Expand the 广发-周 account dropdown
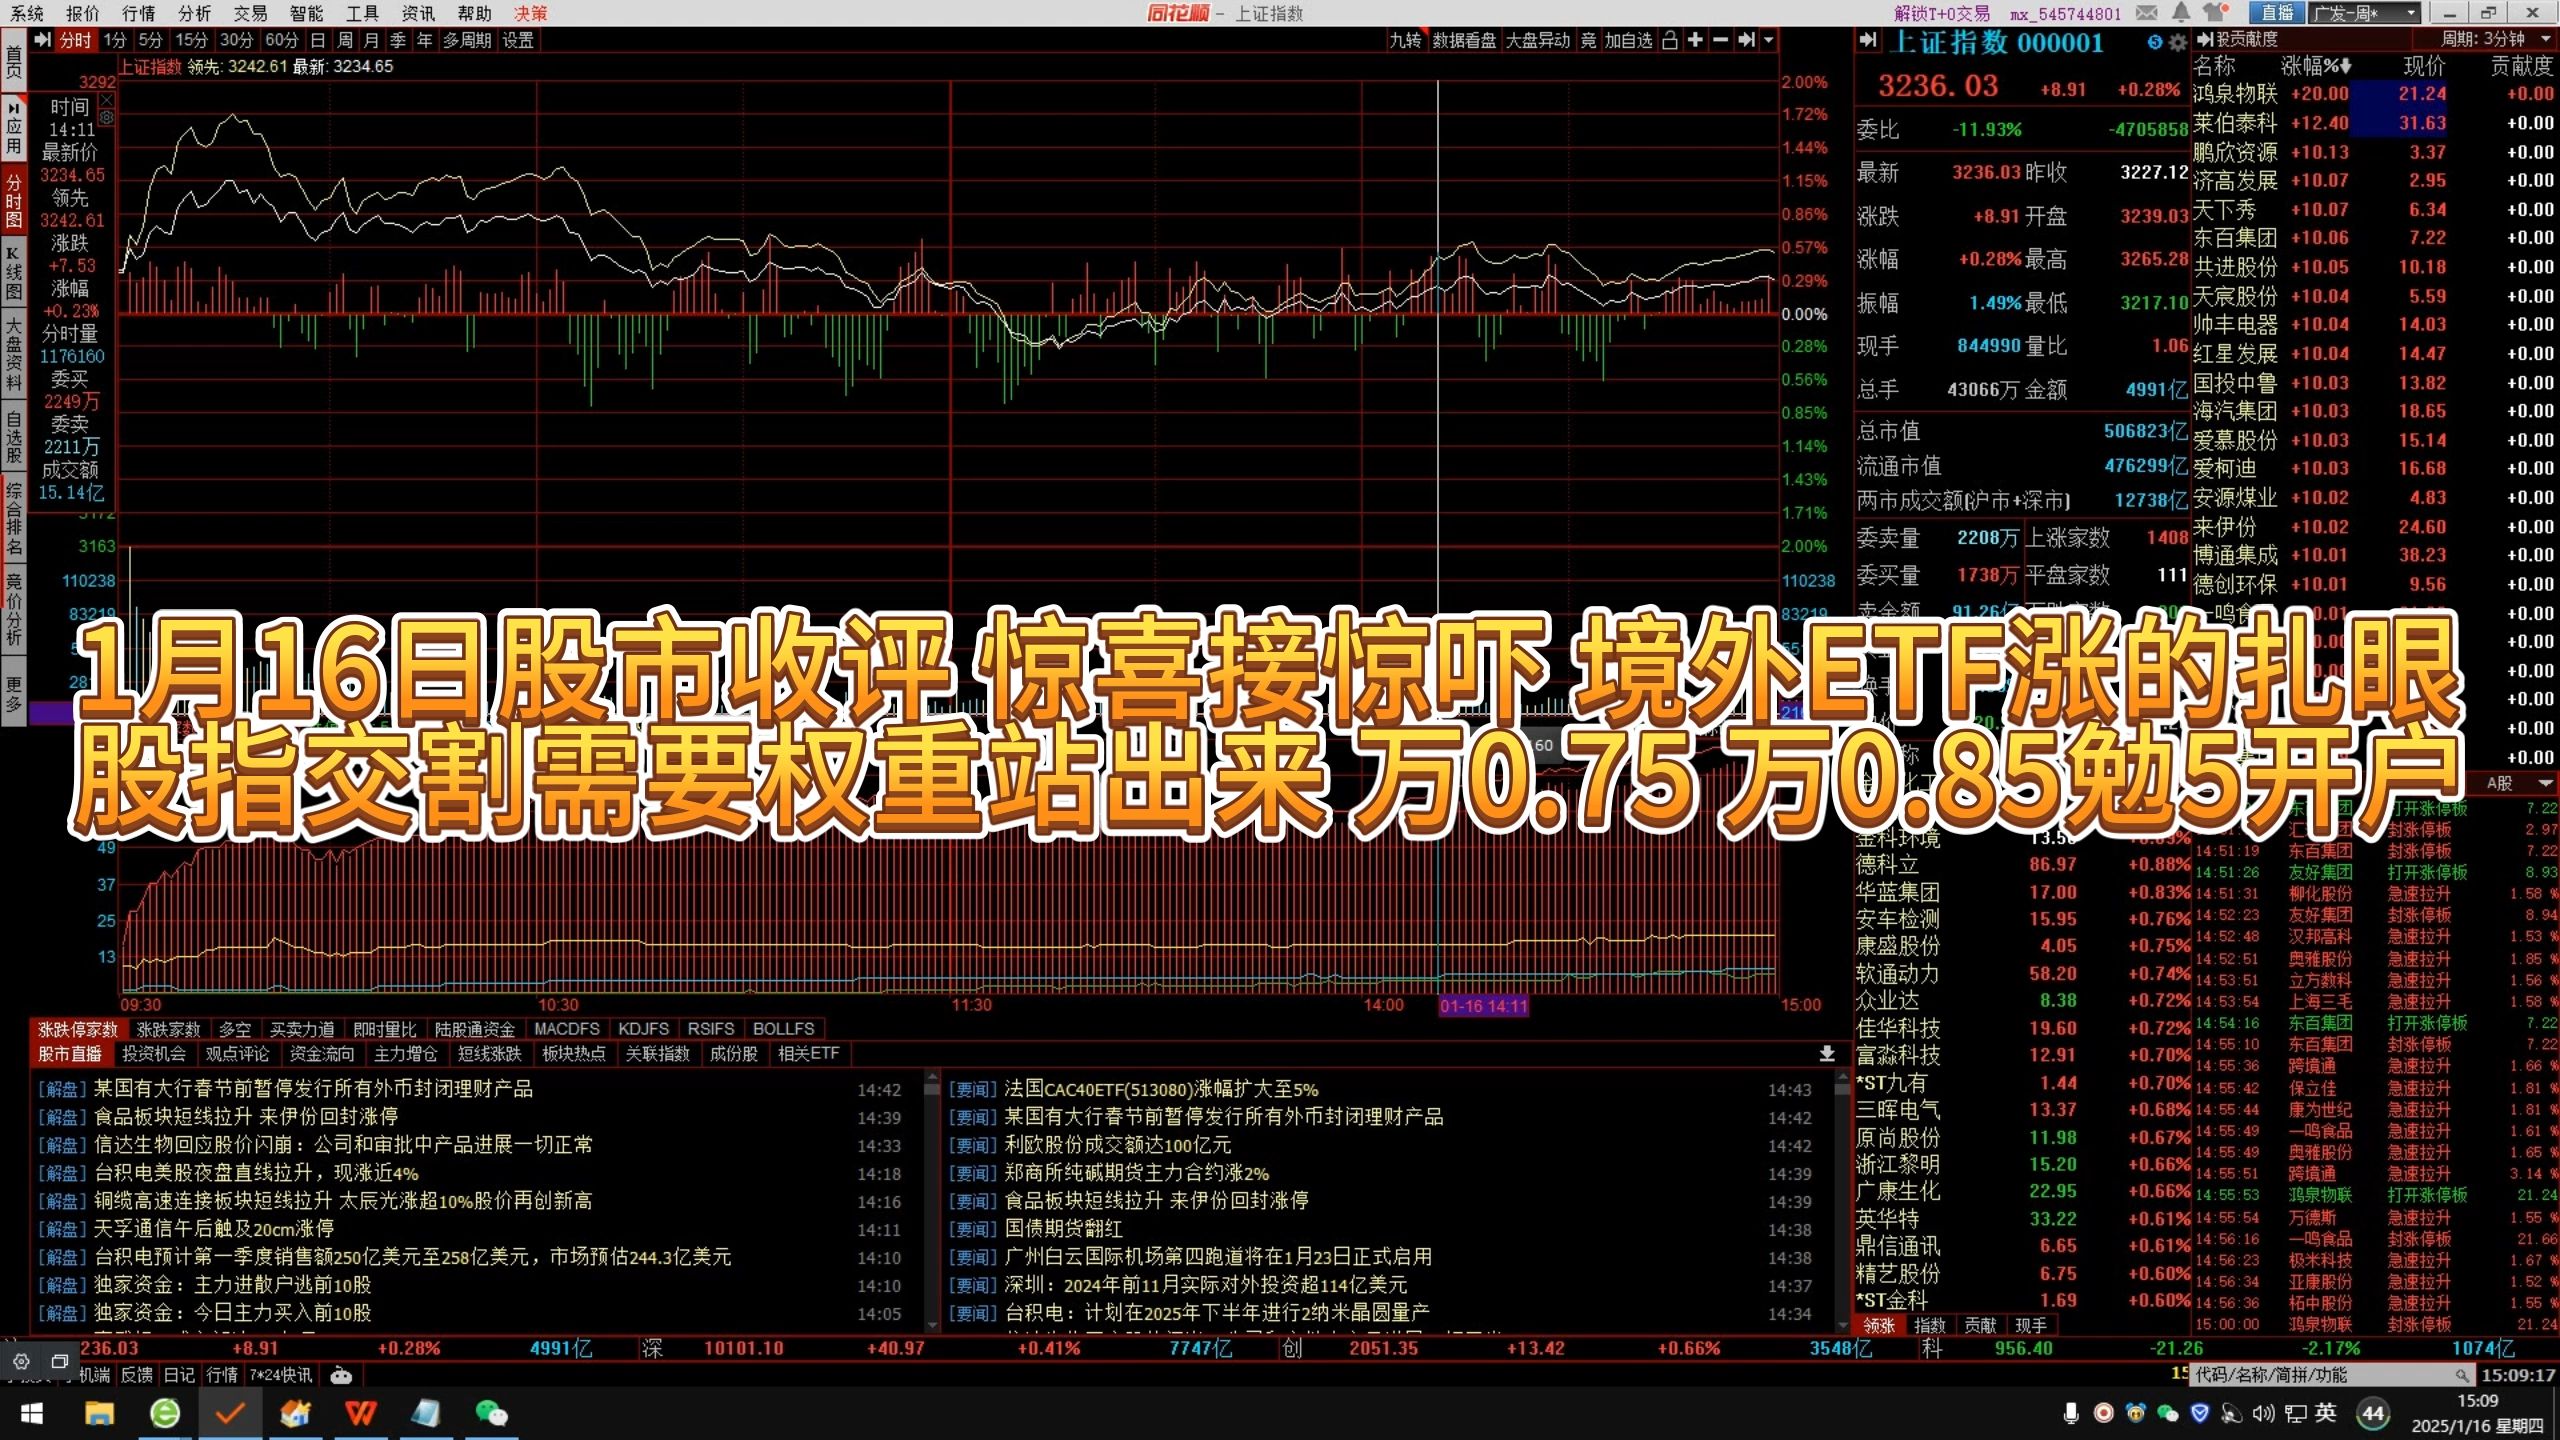Viewport: 2560px width, 1440px height. 2411,13
